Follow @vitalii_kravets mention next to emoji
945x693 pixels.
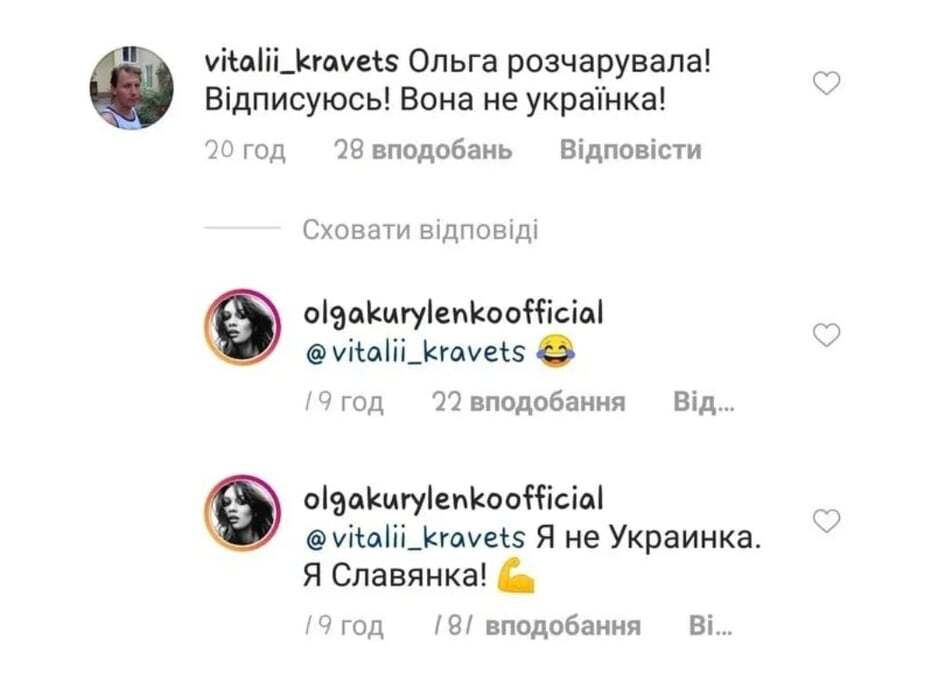[x=415, y=352]
